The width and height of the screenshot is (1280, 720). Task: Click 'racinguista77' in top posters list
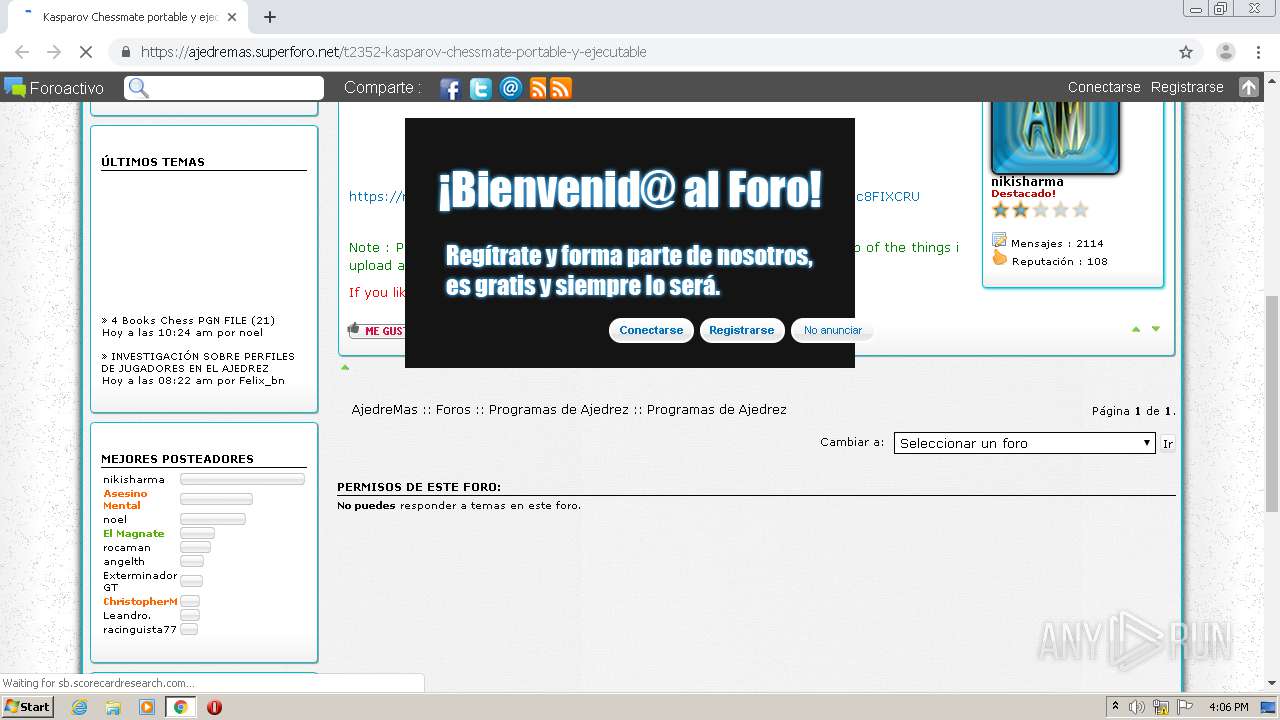tap(140, 629)
